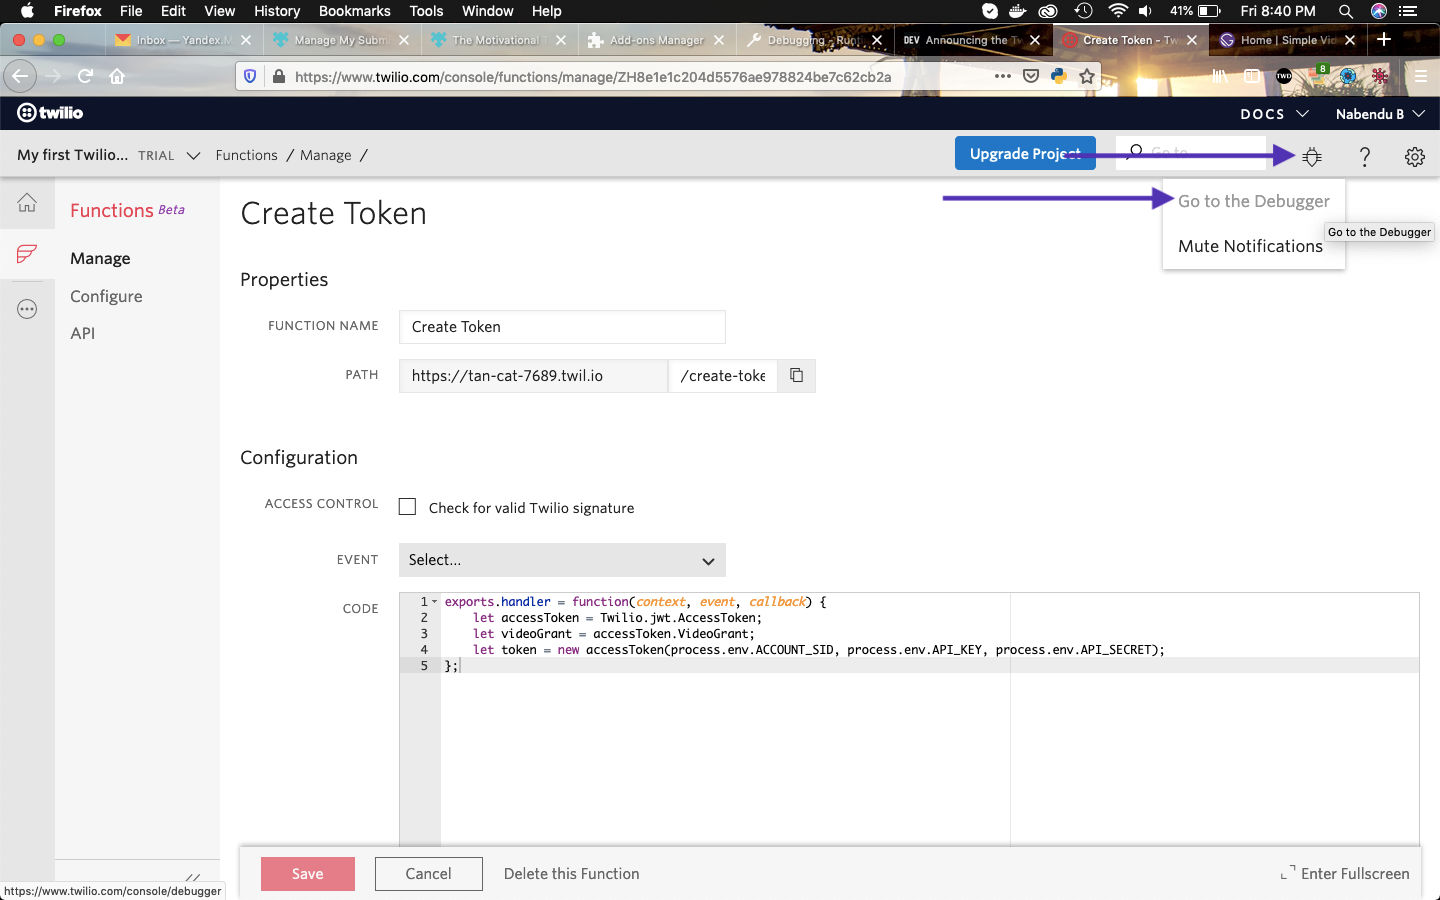Copy the function path with the copy icon
The image size is (1440, 900).
point(796,375)
